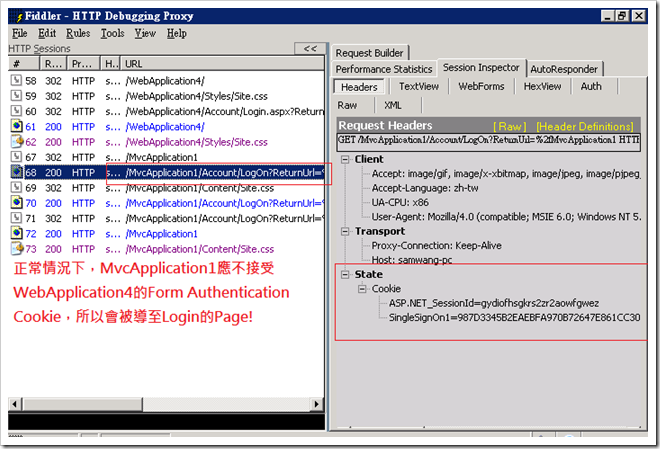Click the GET request line field
This screenshot has width=660, height=449.
pyautogui.click(x=488, y=142)
